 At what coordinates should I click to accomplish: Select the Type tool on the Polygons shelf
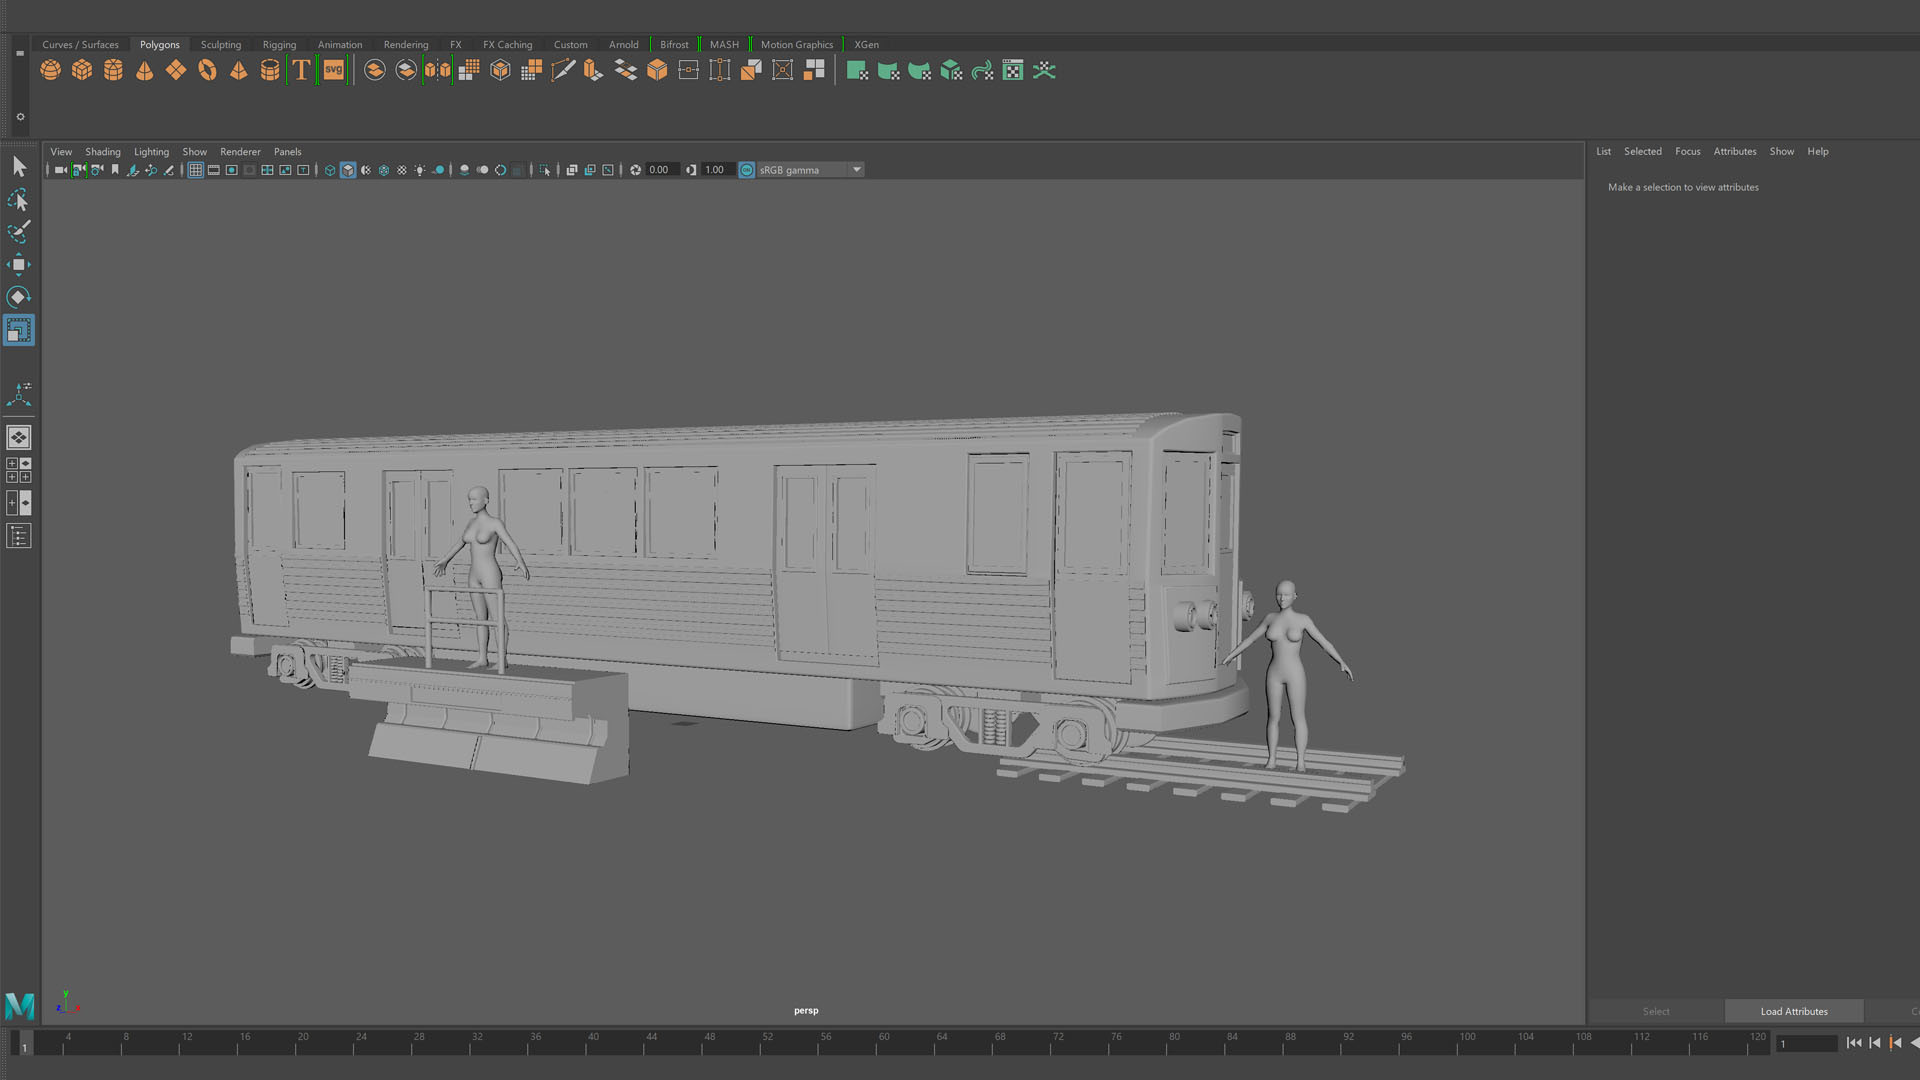(301, 70)
